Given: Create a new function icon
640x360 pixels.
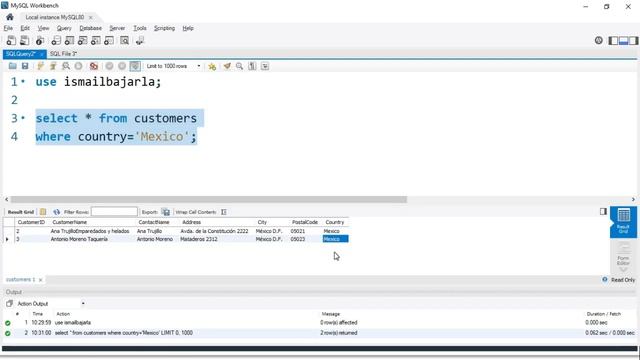Looking at the screenshot, I should pos(109,40).
